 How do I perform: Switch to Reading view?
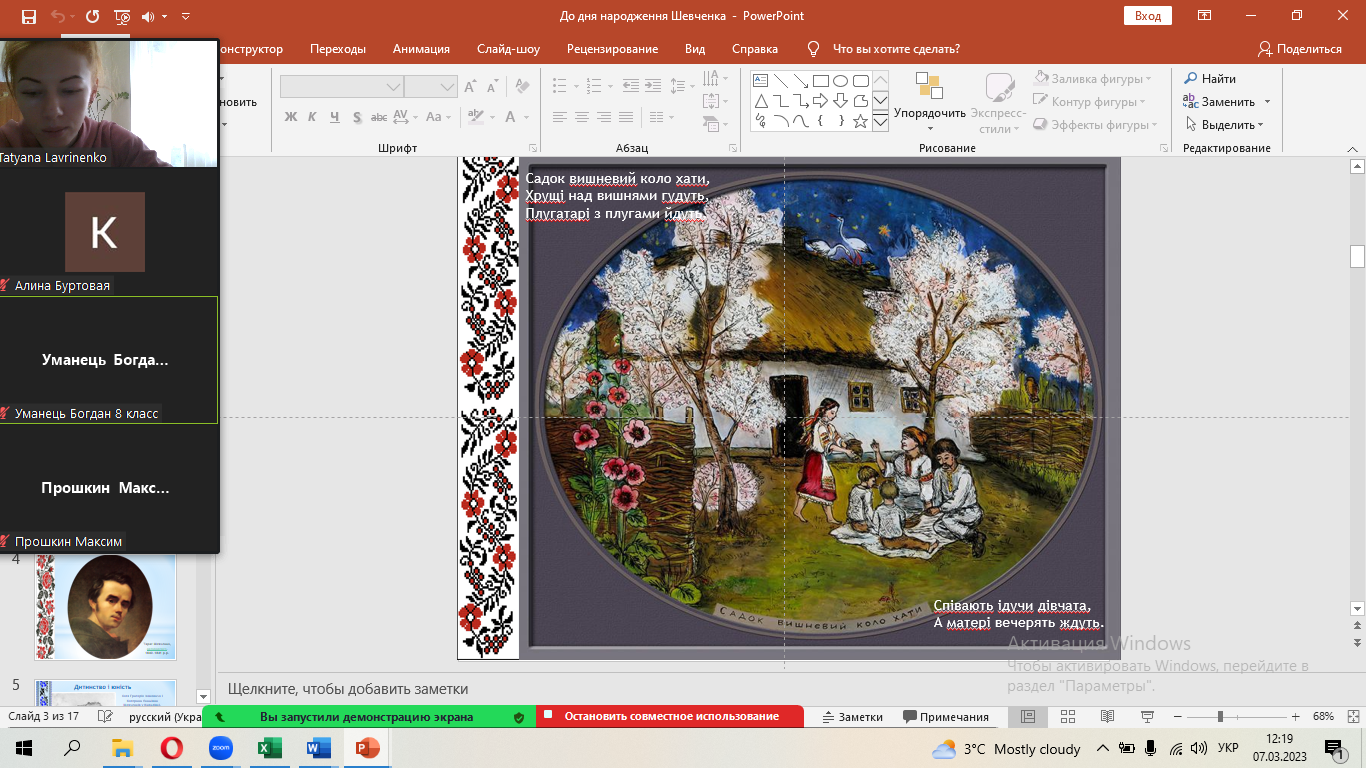pos(1107,717)
